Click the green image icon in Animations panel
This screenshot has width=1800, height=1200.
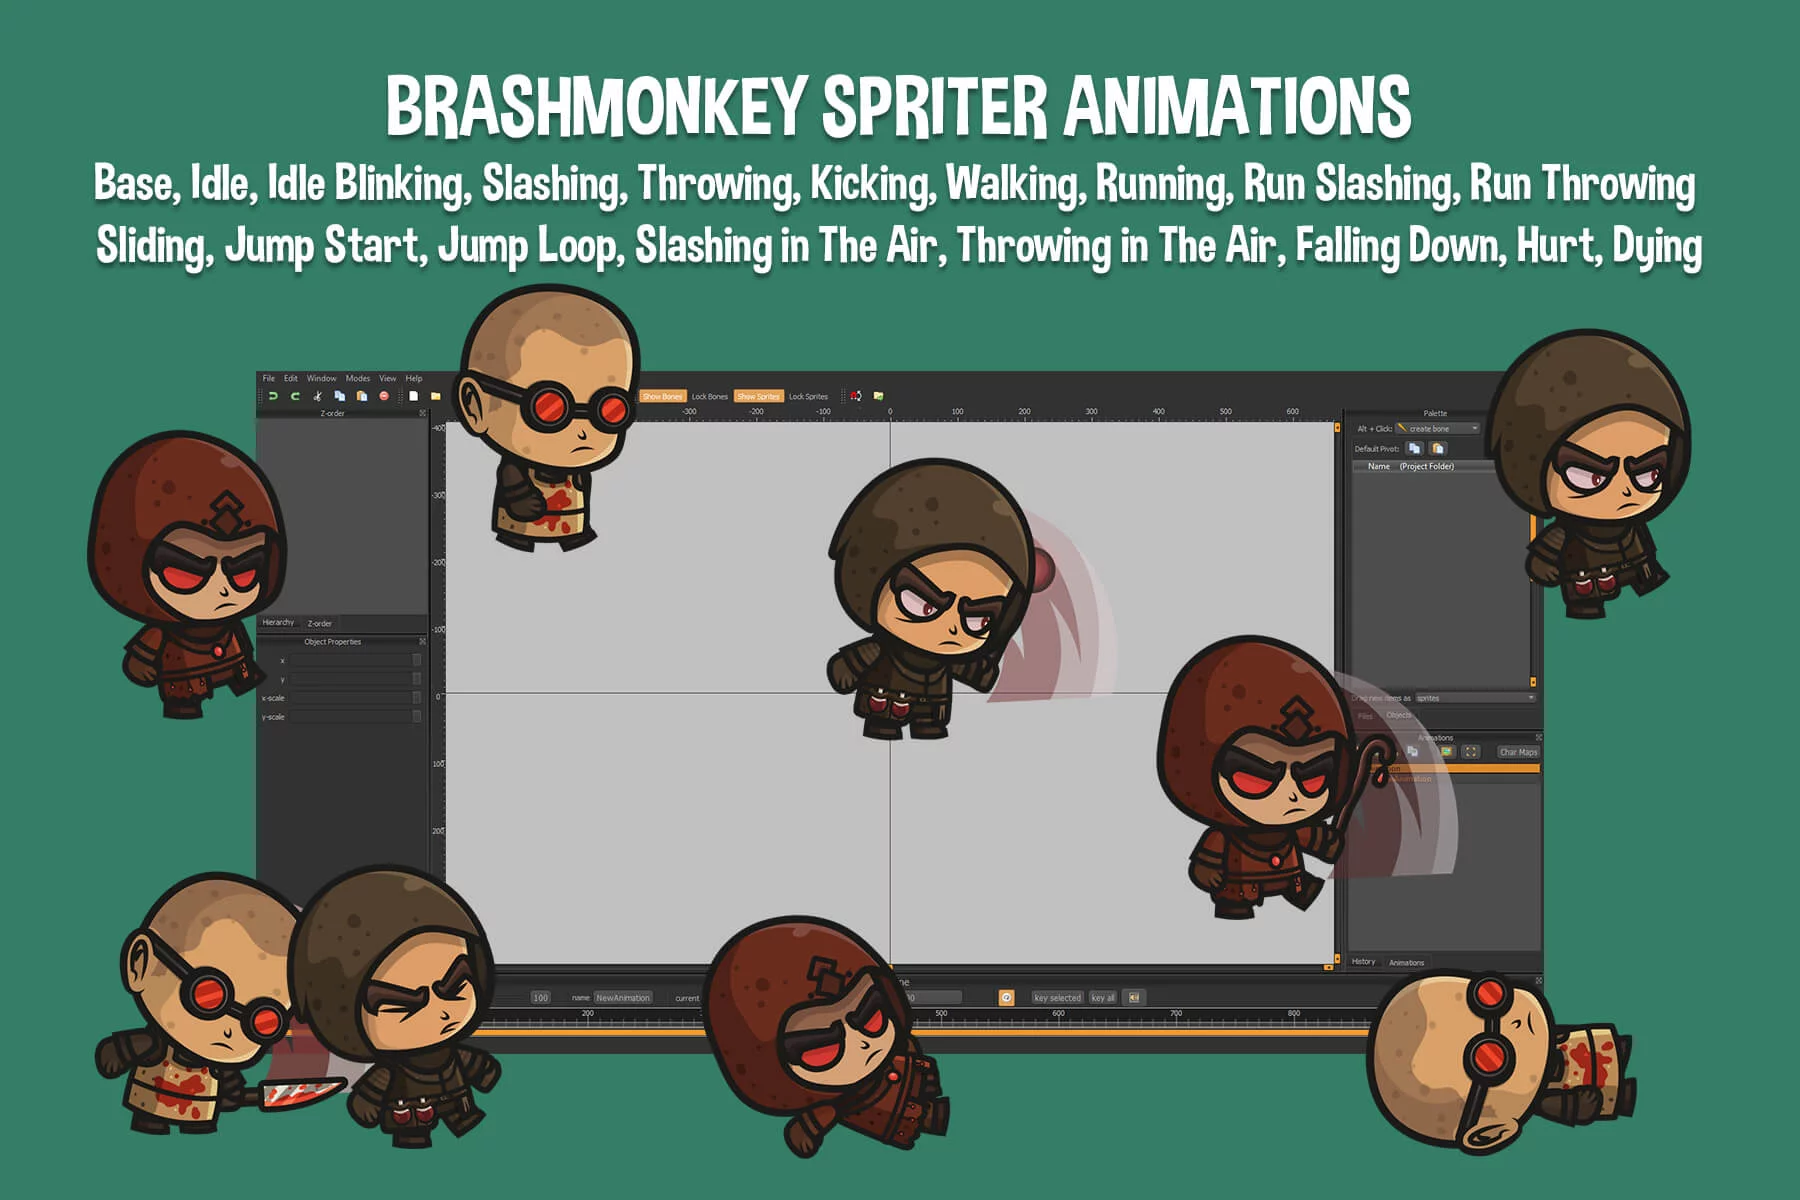pos(1446,751)
